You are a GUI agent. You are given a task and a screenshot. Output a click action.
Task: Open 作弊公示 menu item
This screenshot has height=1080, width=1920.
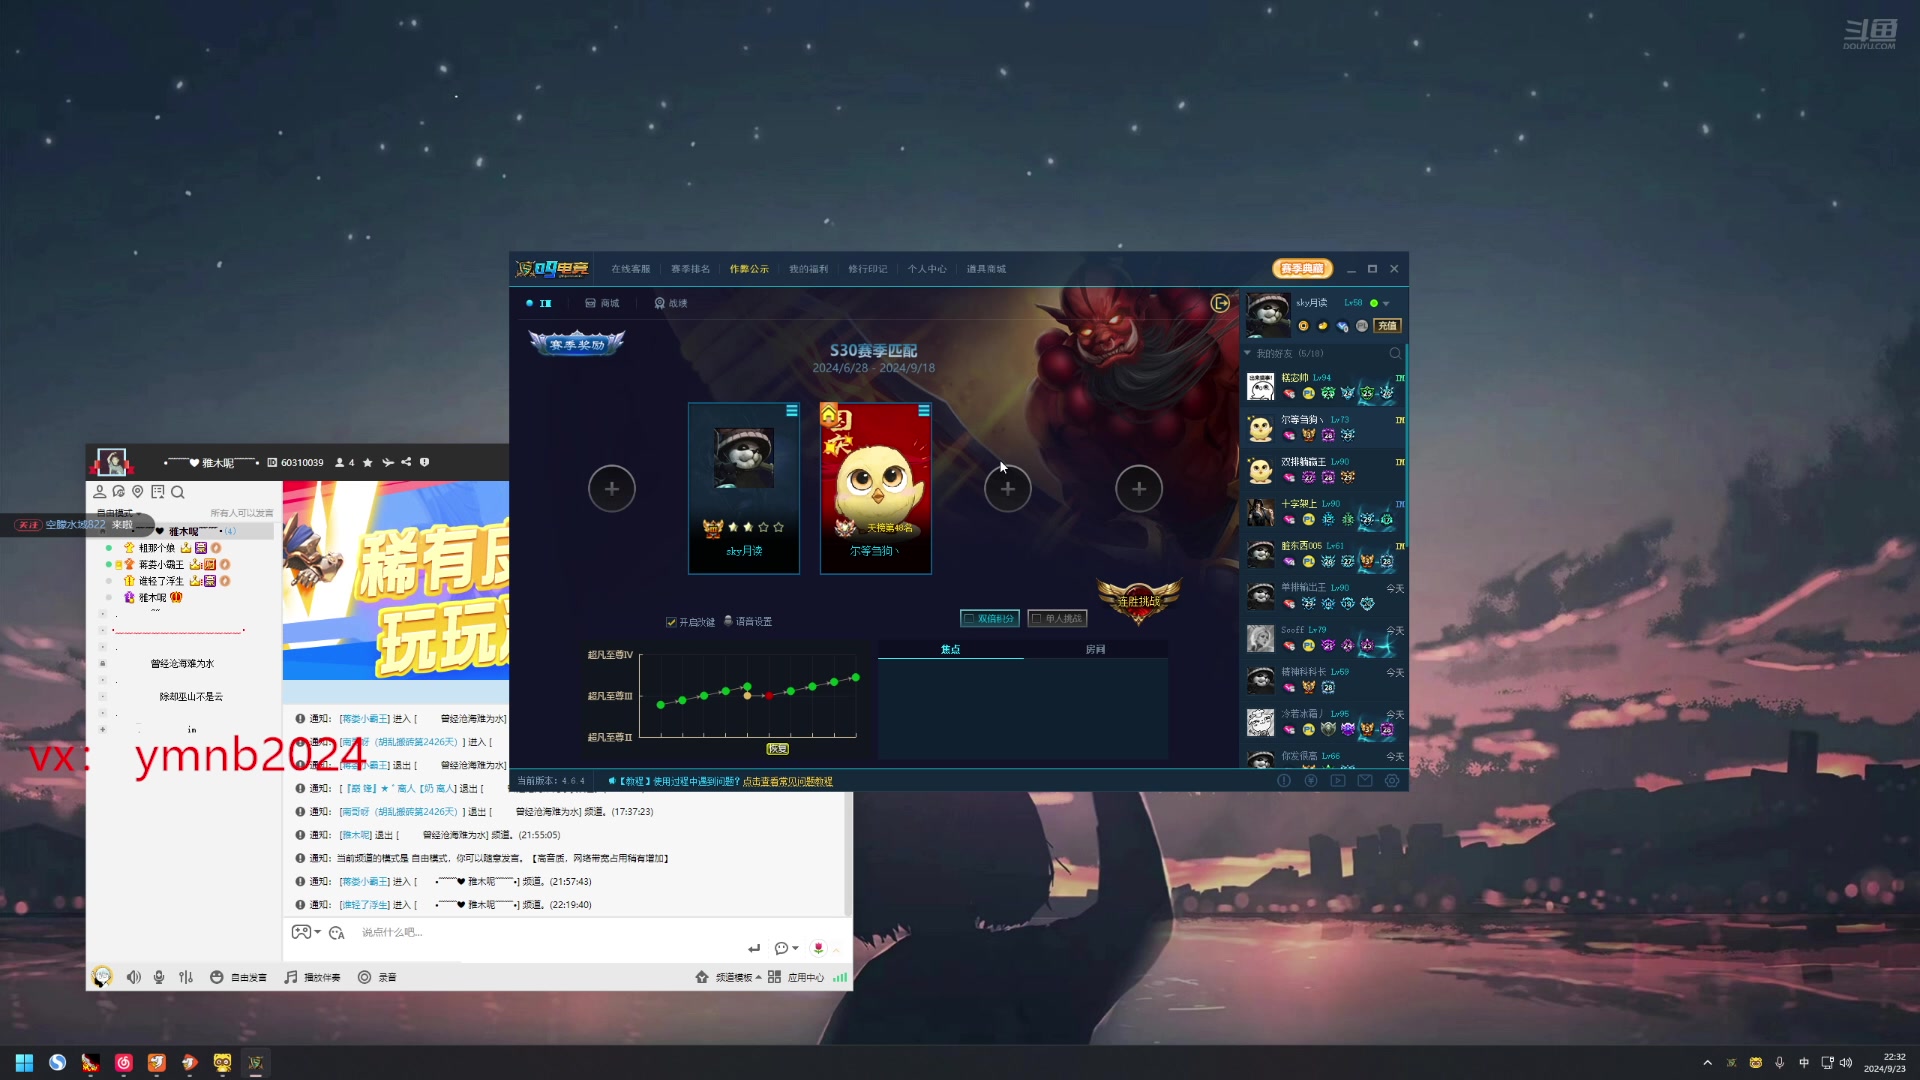point(749,269)
